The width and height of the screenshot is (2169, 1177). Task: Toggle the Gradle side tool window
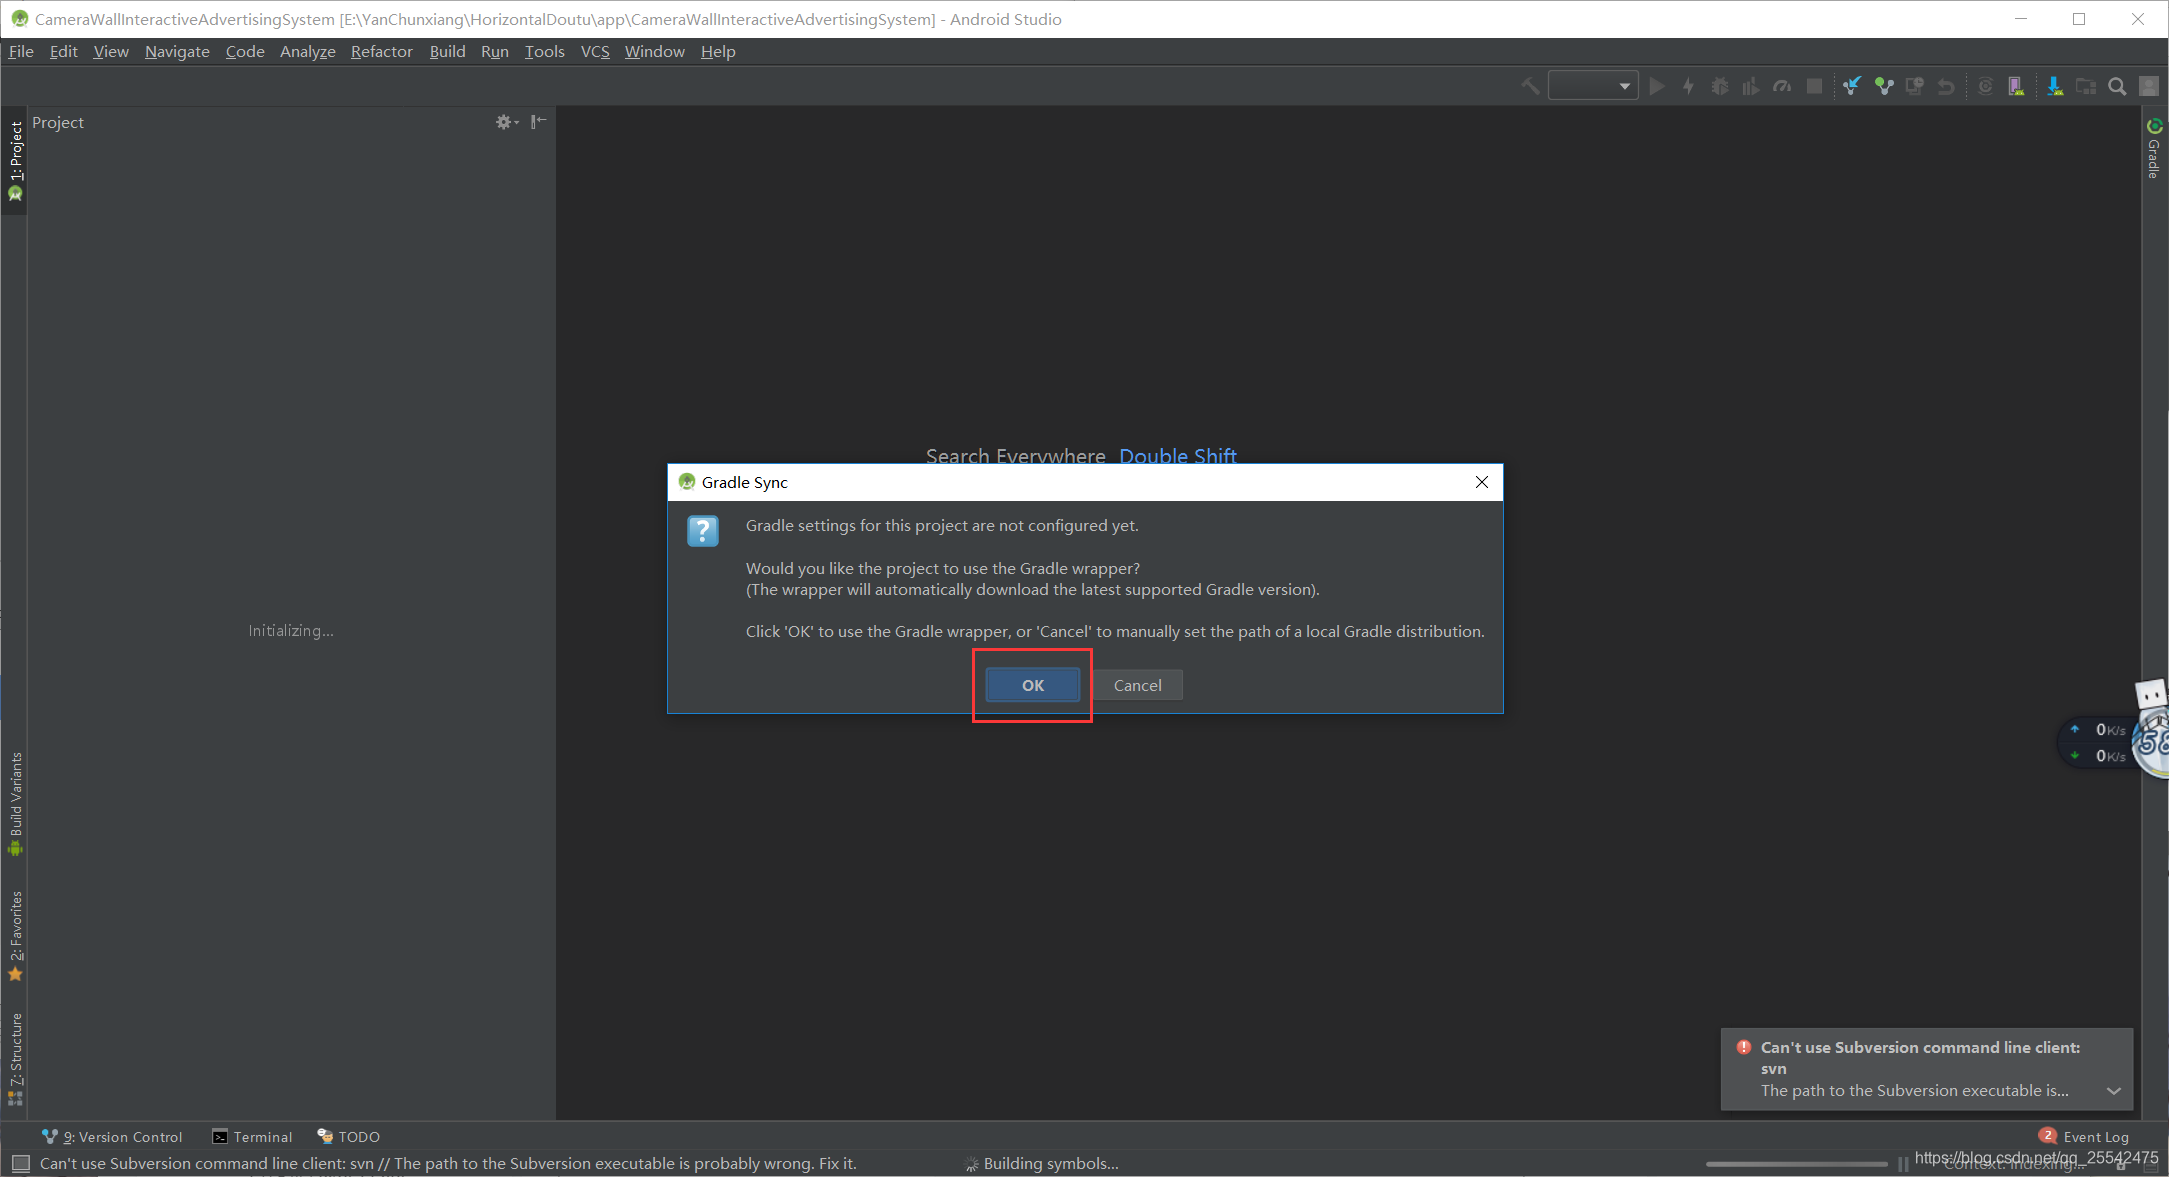(x=2154, y=148)
